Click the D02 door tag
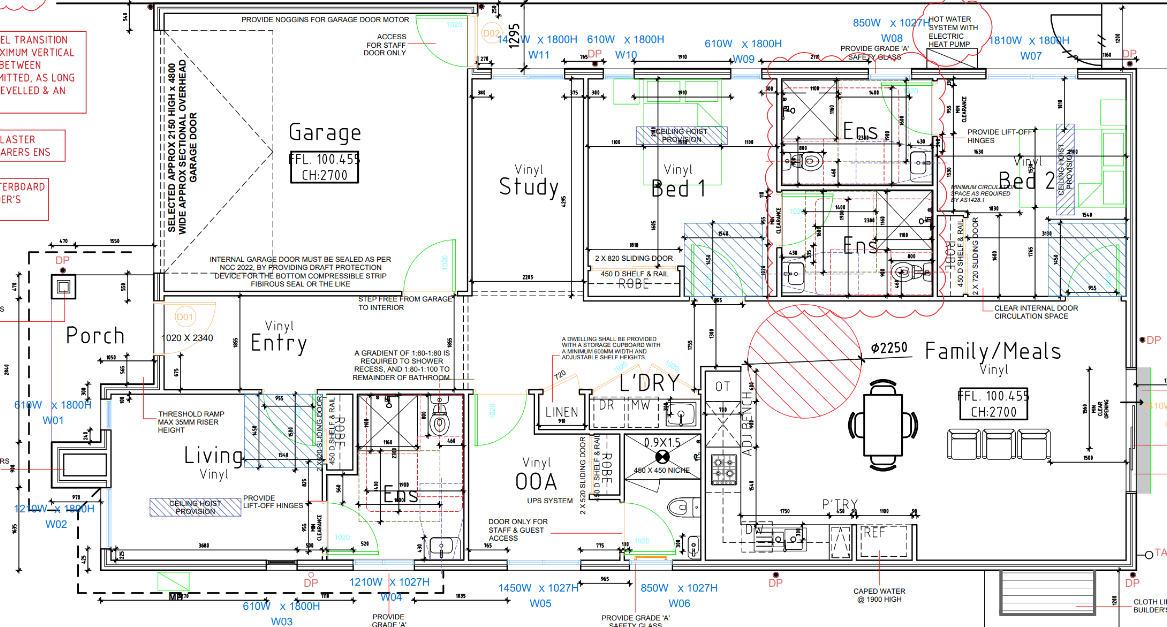The image size is (1167, 627). (492, 34)
